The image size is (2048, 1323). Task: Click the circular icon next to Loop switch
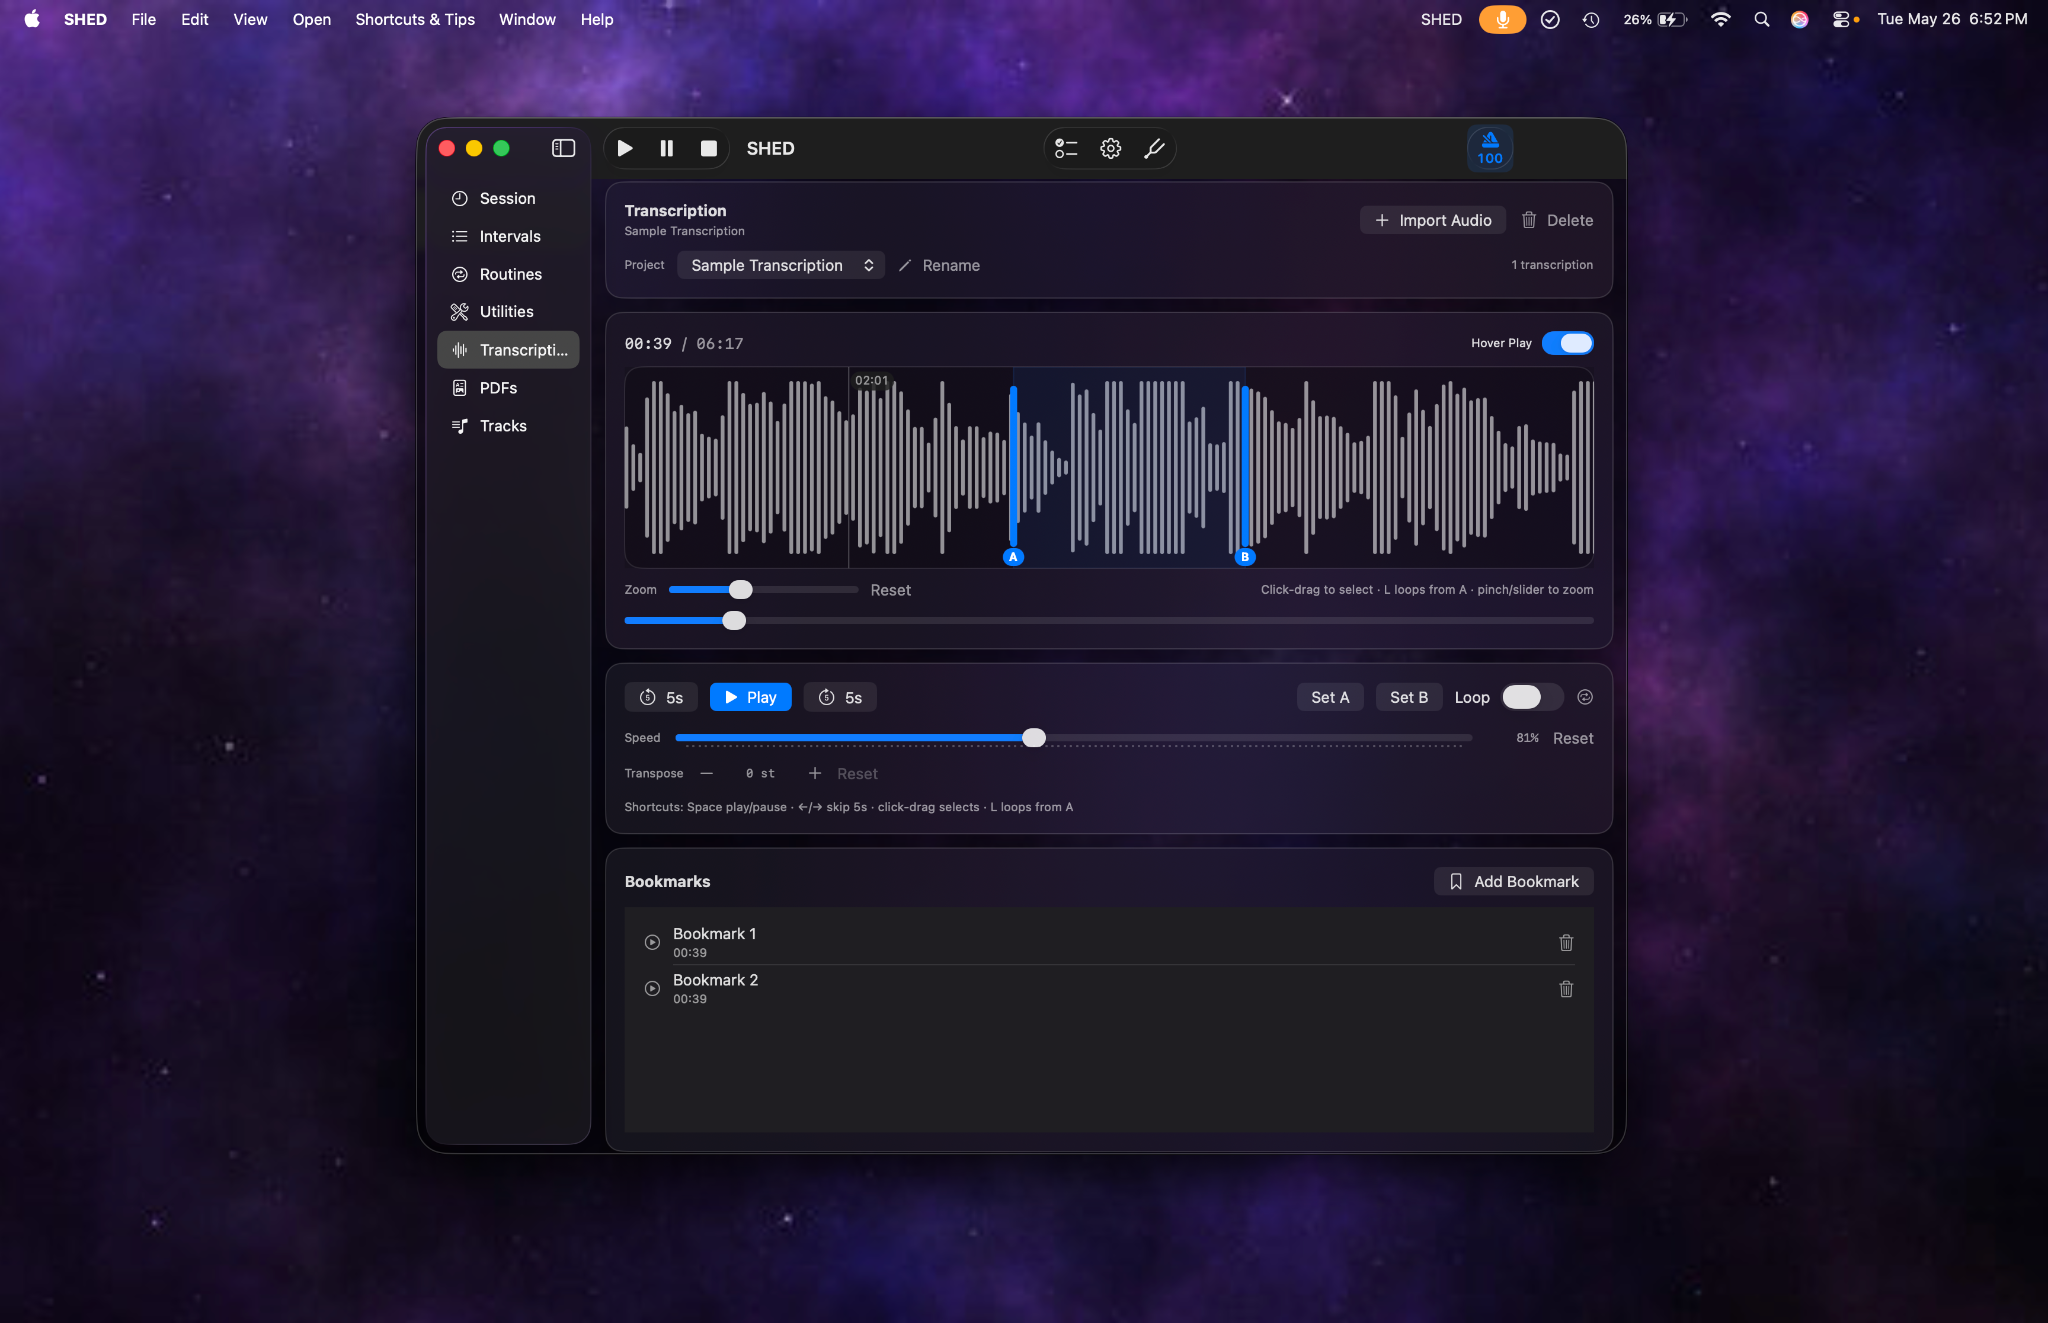[1585, 697]
